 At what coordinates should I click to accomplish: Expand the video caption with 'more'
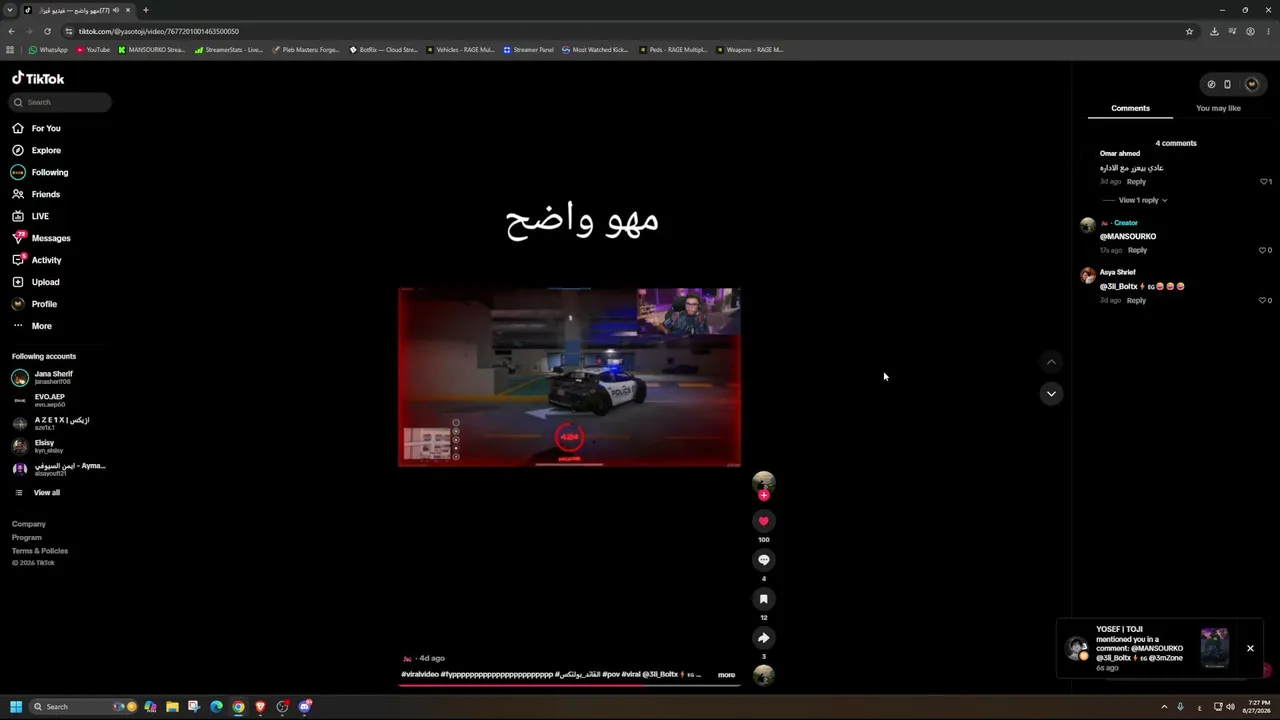(726, 675)
